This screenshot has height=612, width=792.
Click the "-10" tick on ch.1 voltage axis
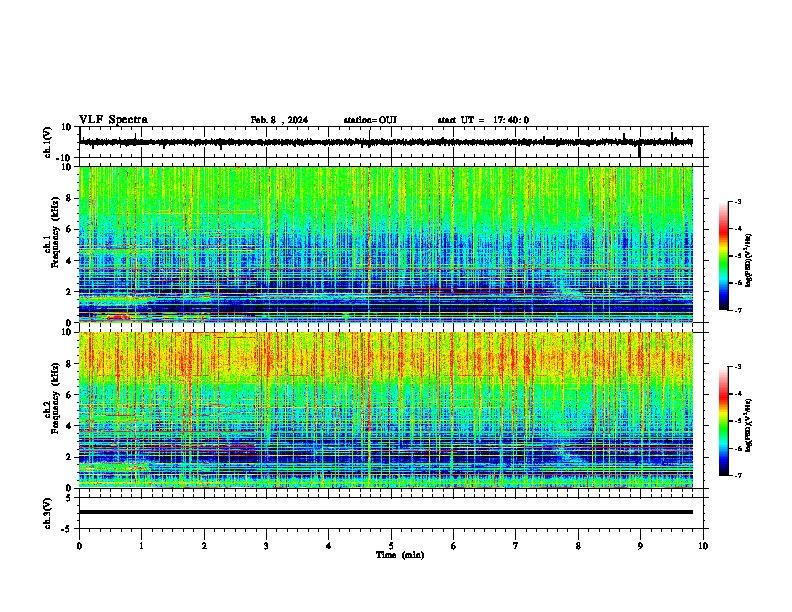65,158
